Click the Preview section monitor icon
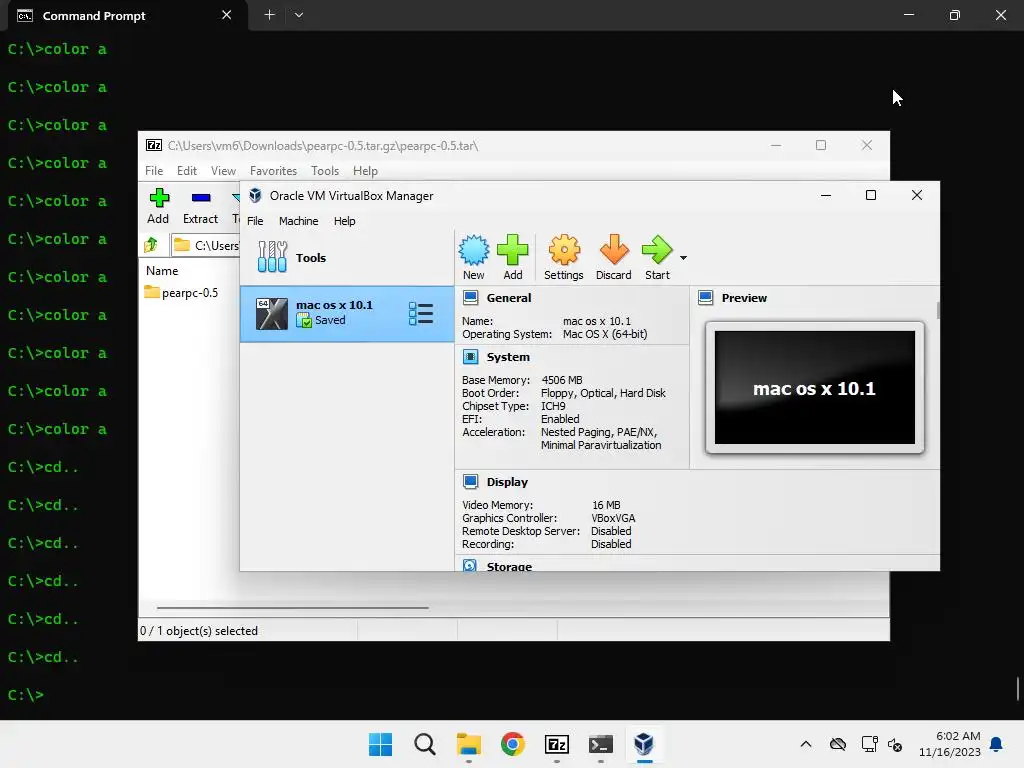Viewport: 1024px width, 768px height. (x=705, y=298)
